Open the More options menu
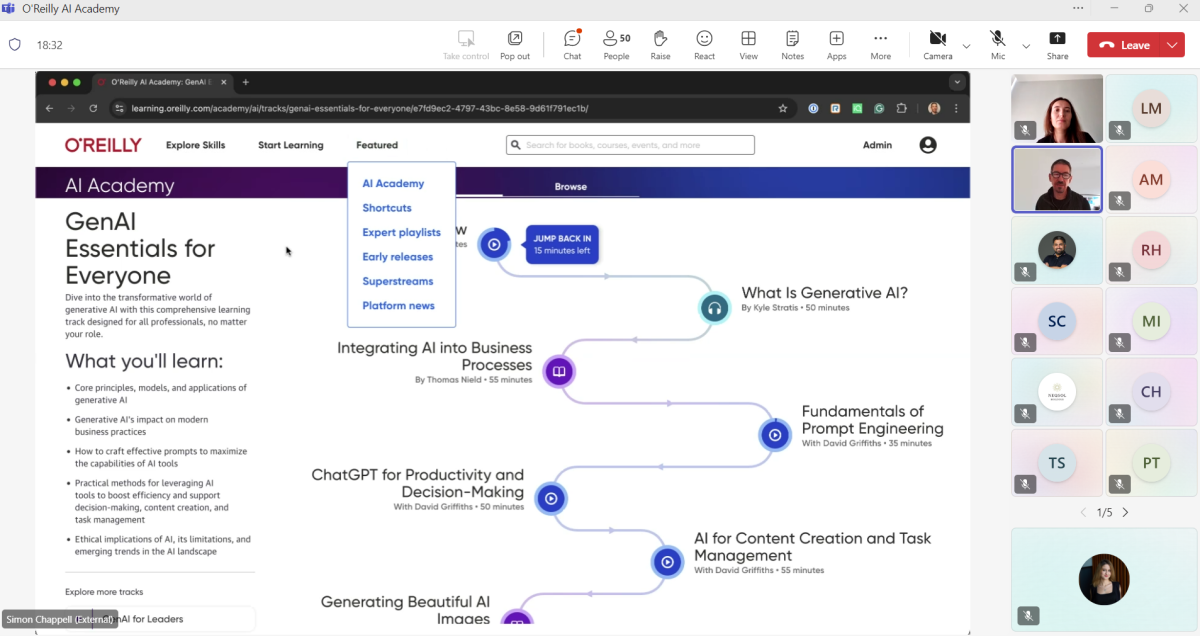Image resolution: width=1200 pixels, height=636 pixels. pos(880,44)
